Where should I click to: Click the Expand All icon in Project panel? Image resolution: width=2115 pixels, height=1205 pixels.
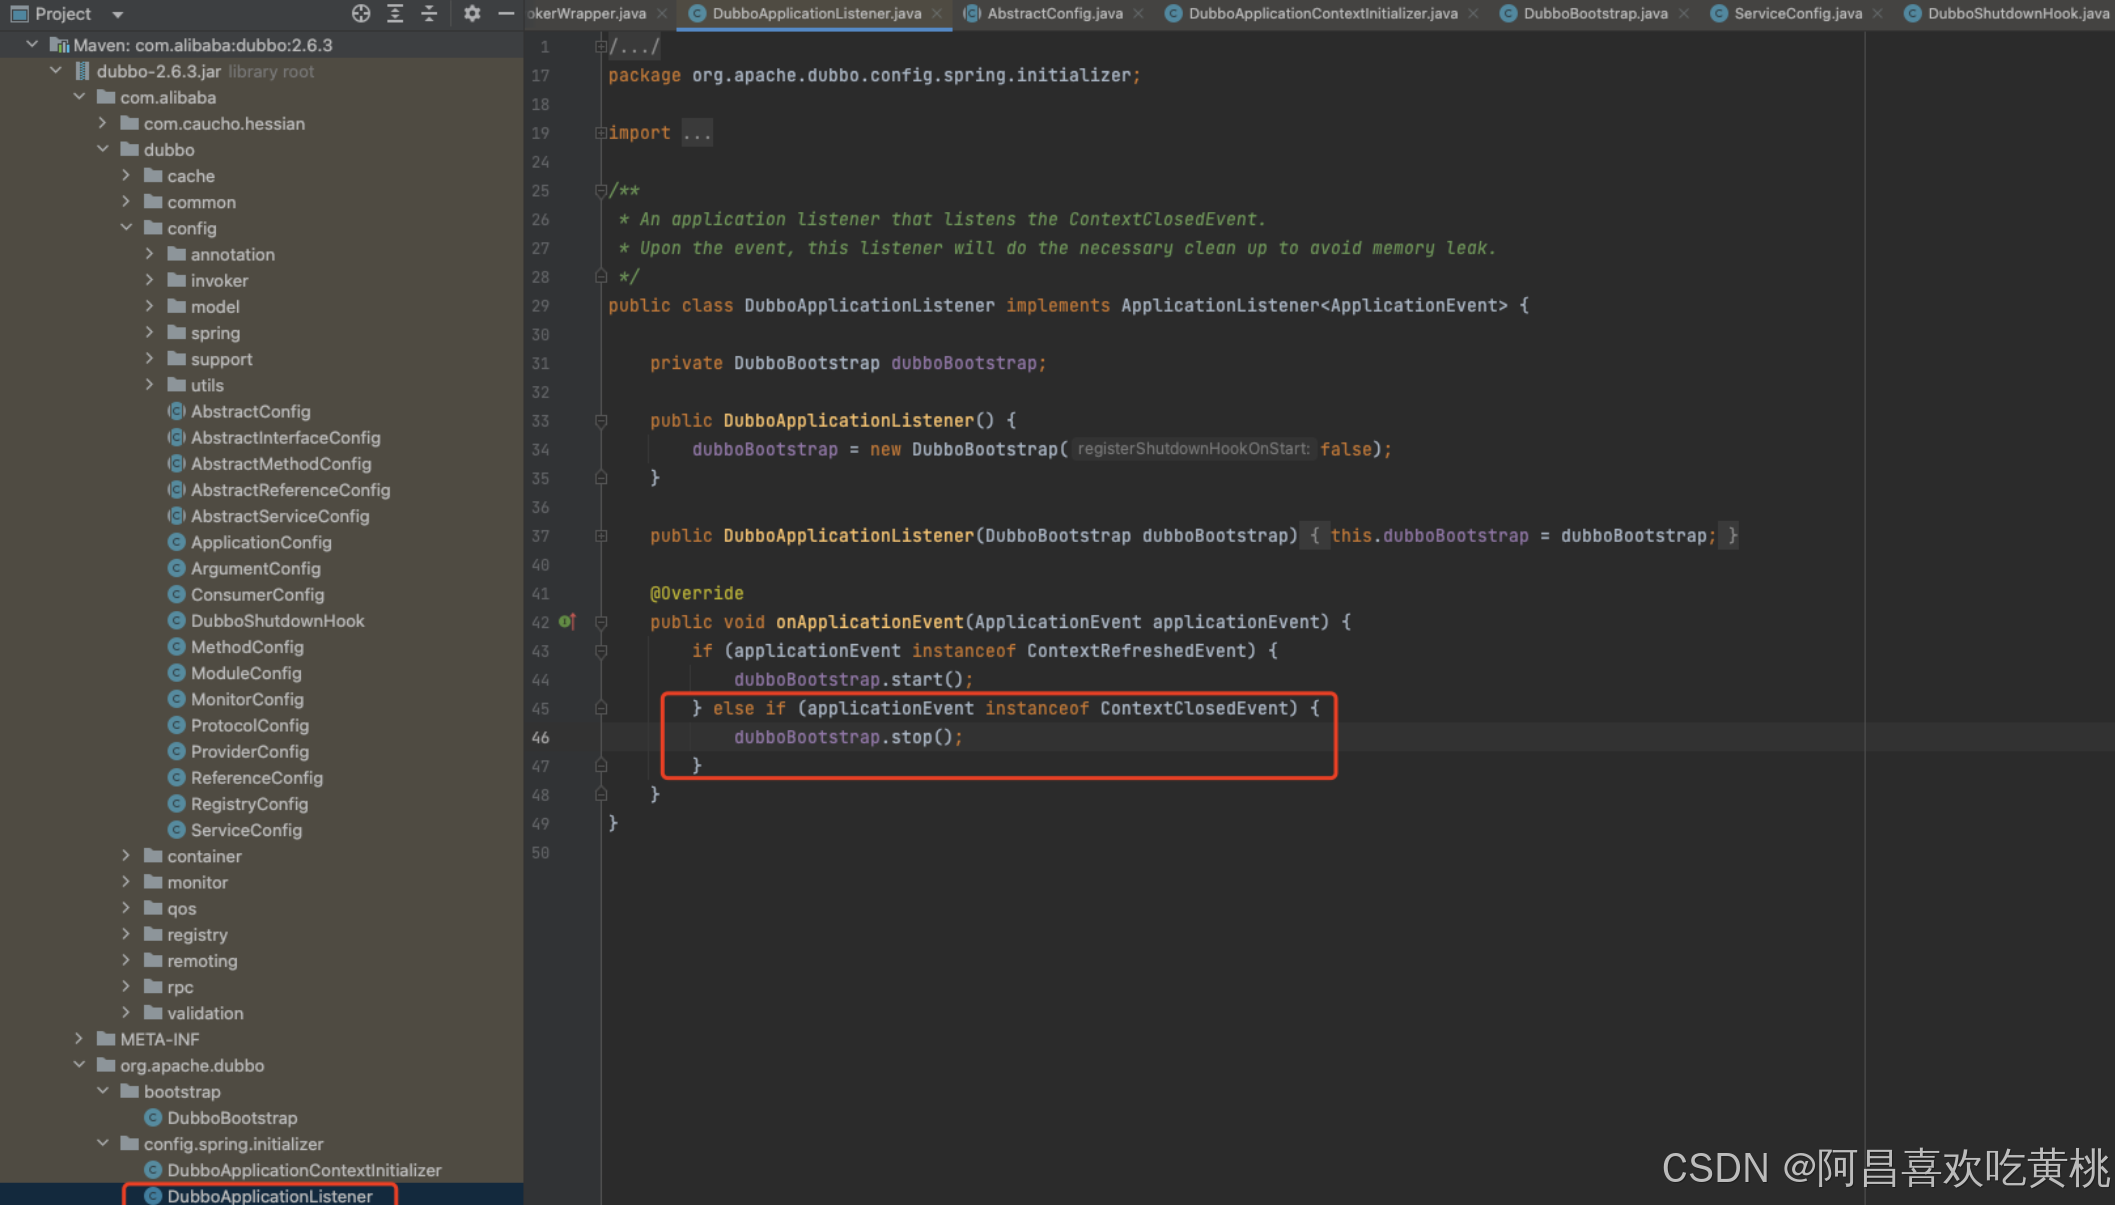point(395,13)
